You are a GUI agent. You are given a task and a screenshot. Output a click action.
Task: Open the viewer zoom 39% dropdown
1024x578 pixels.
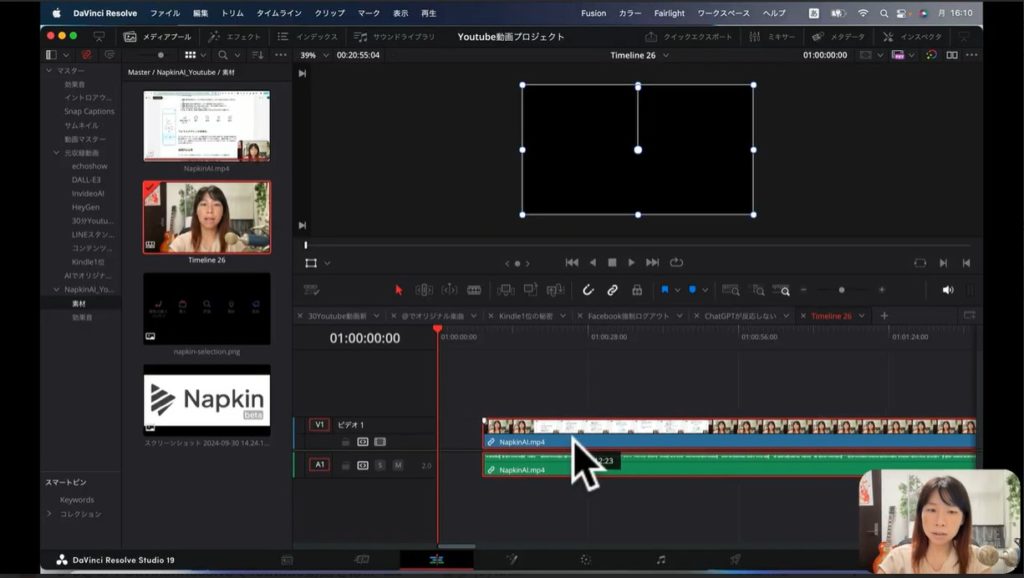(x=315, y=55)
